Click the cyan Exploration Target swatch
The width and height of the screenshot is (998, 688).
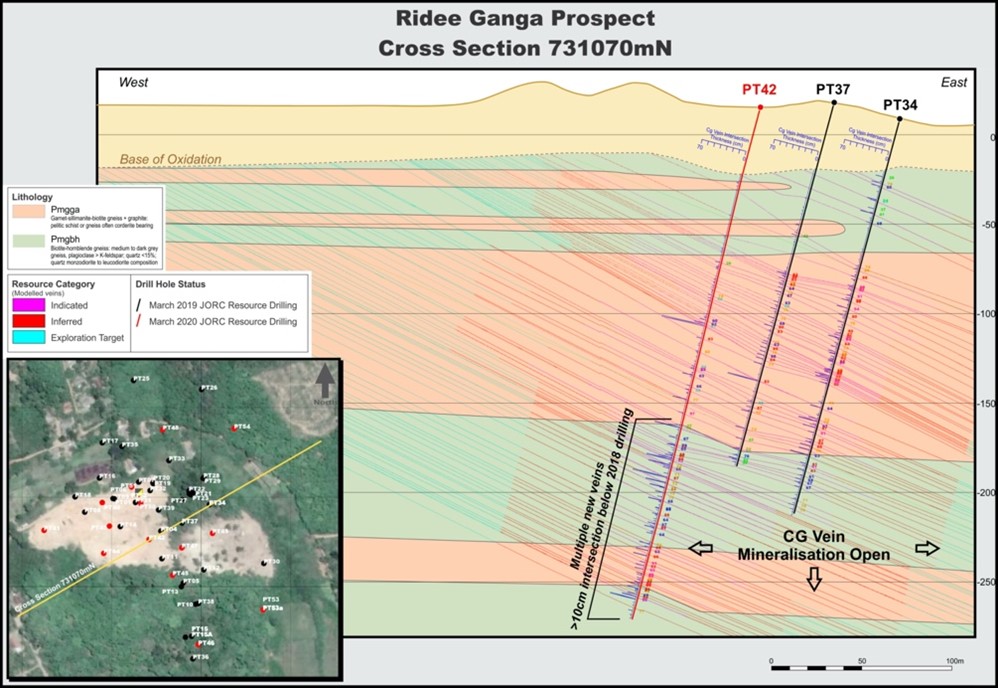pos(26,338)
